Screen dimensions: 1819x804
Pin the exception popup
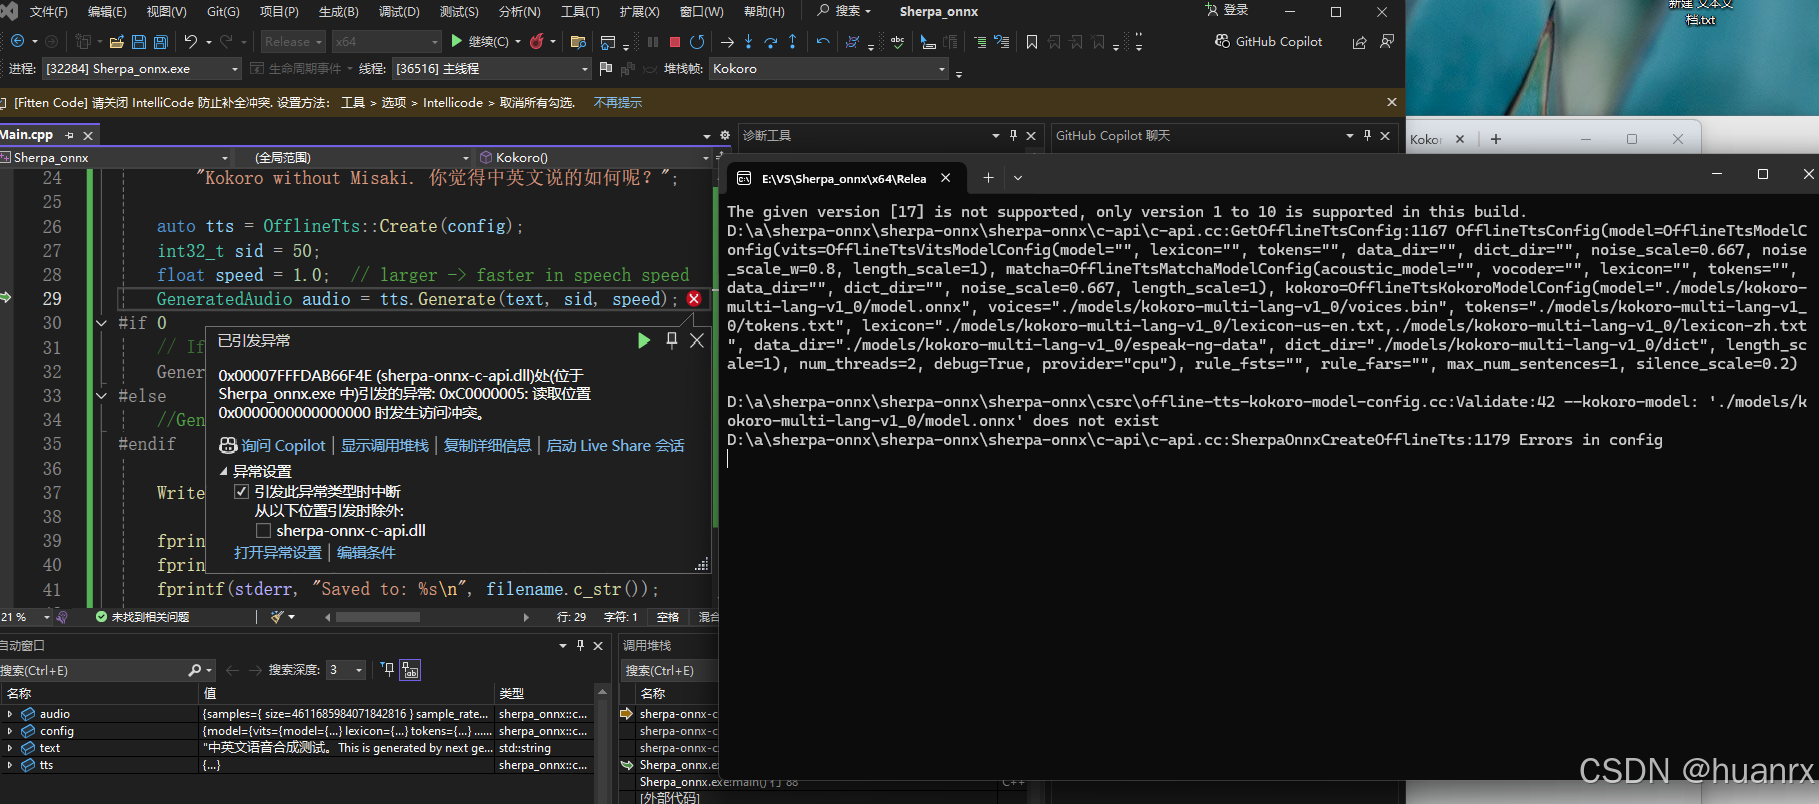671,341
